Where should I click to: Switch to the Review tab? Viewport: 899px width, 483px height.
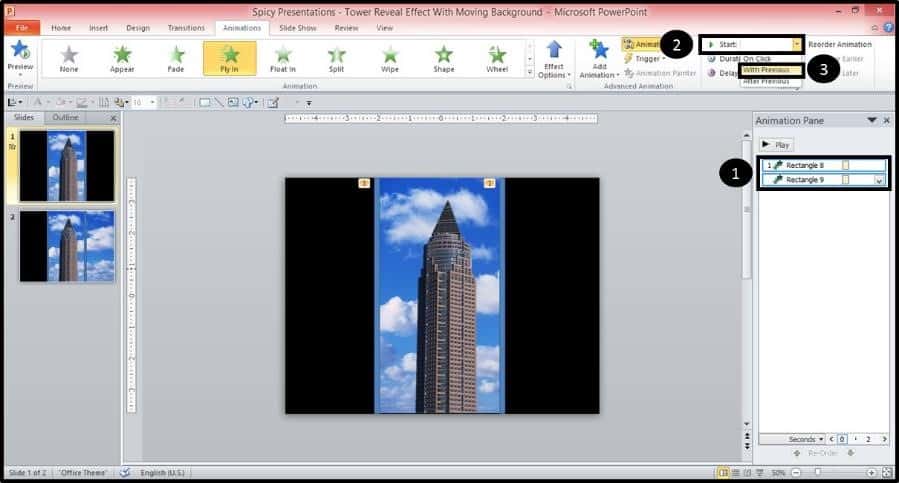pos(346,28)
